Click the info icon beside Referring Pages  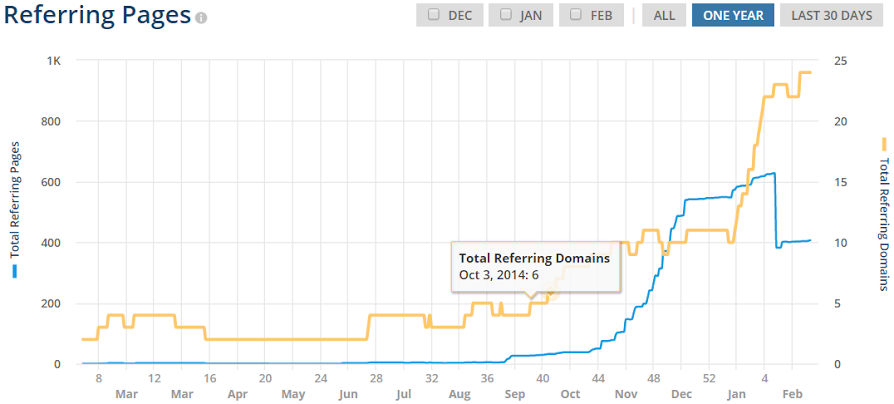pyautogui.click(x=201, y=18)
